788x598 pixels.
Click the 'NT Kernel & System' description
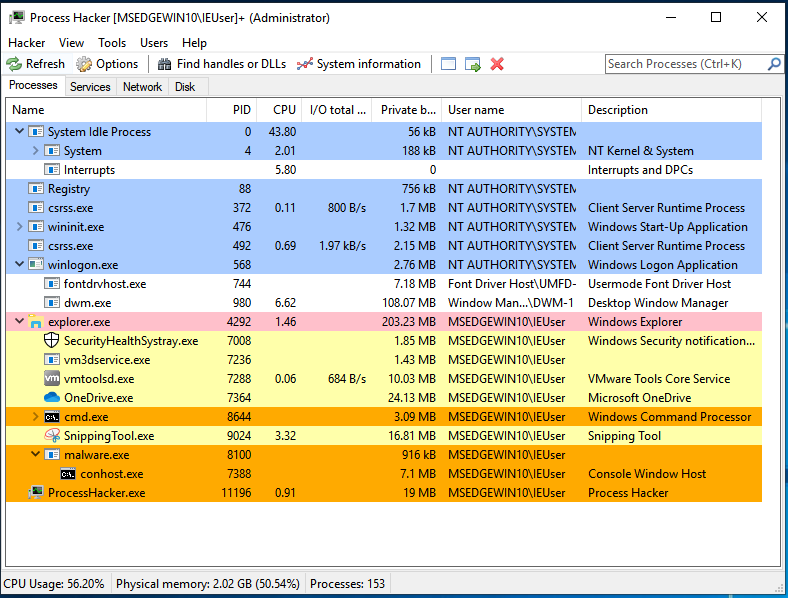[641, 151]
